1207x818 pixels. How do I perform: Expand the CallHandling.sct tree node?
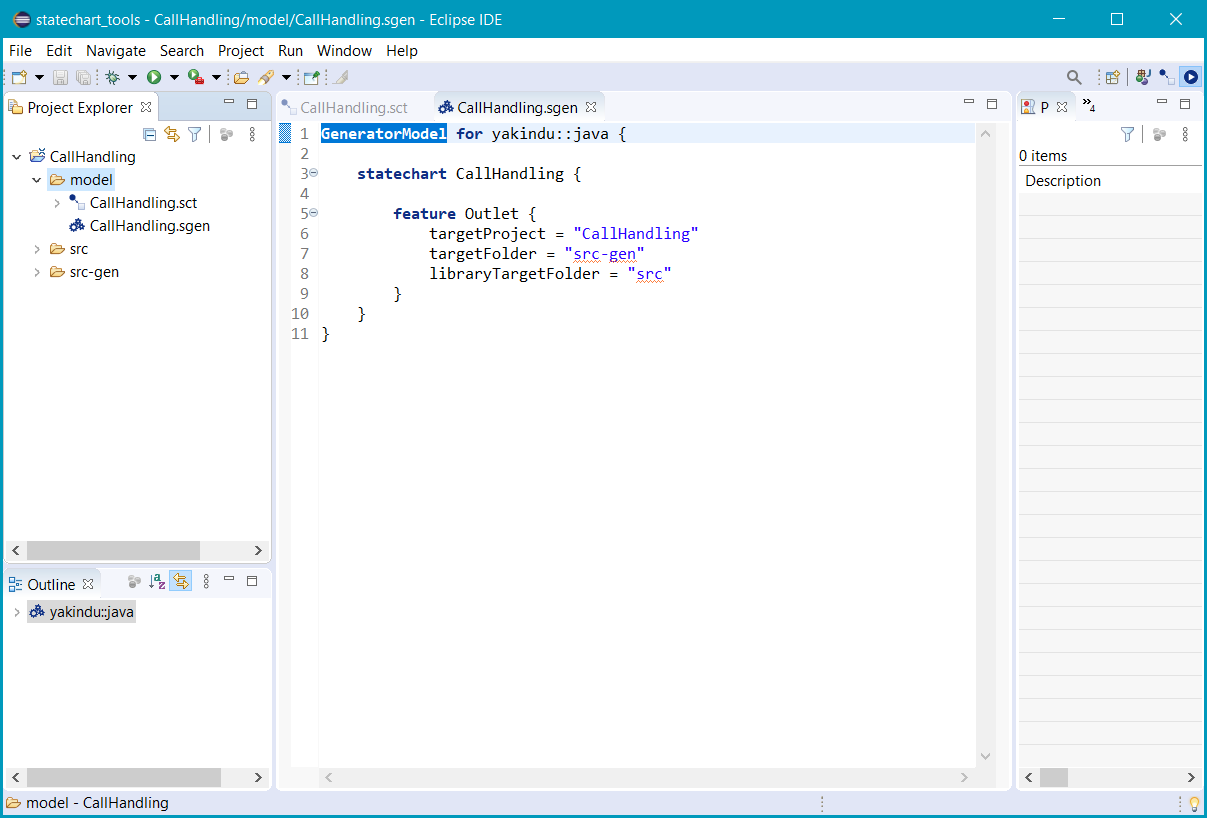pyautogui.click(x=57, y=203)
